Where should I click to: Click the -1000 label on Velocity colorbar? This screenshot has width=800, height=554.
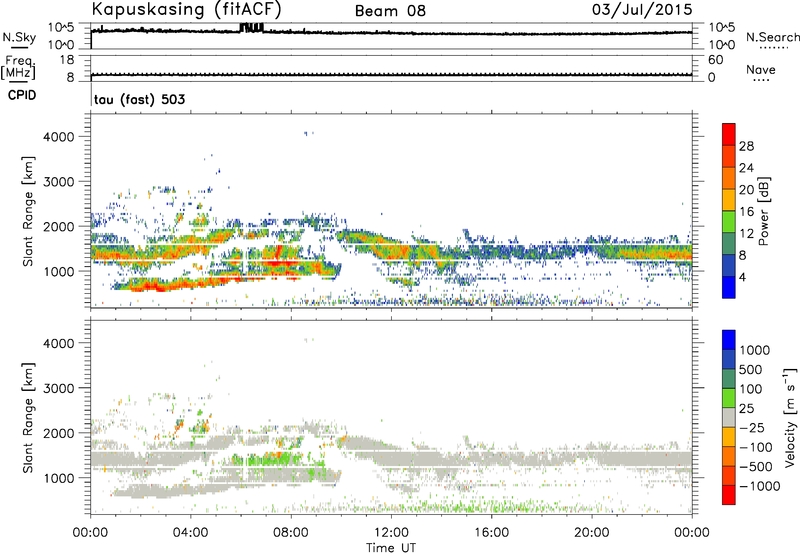760,486
